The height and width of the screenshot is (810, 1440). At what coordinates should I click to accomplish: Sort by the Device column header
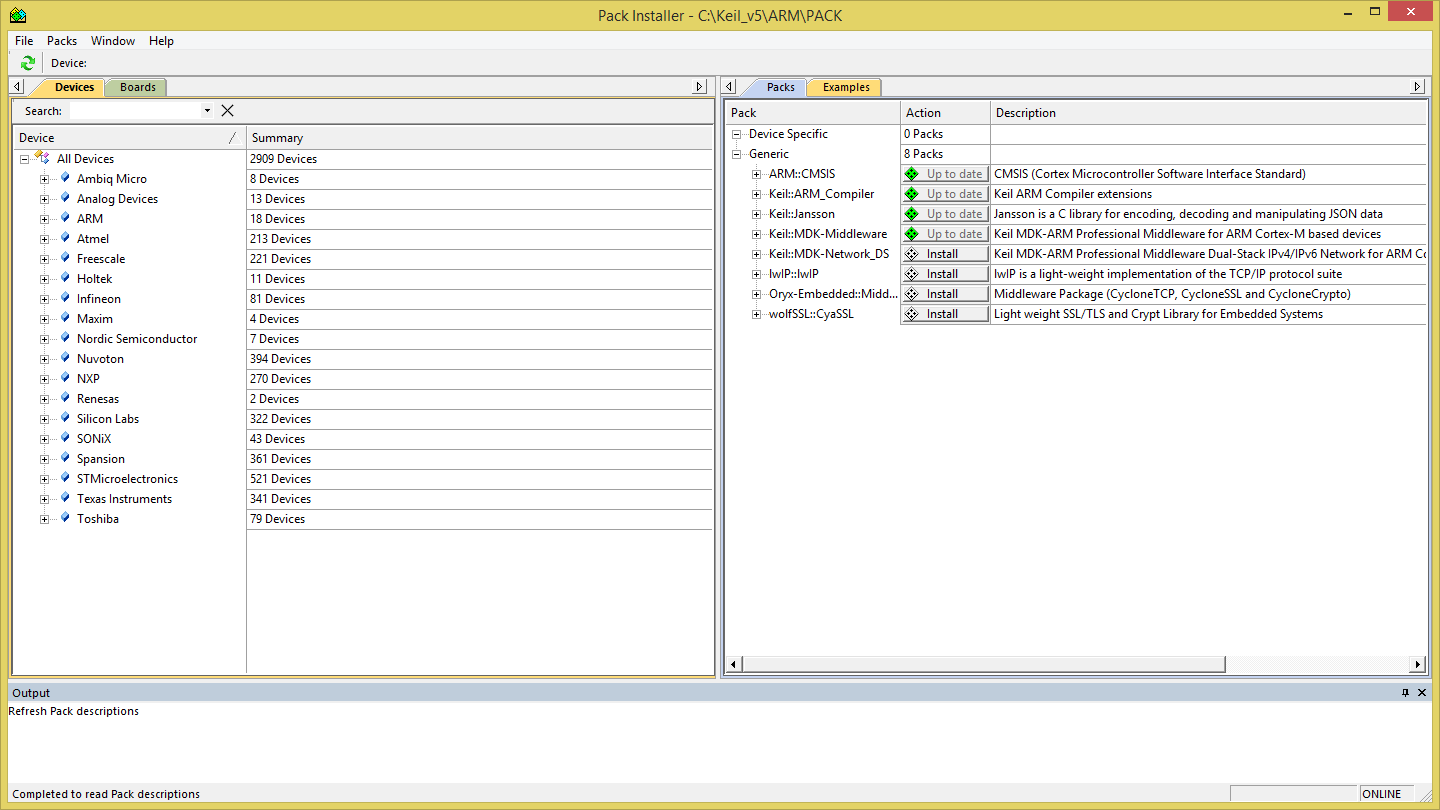coord(129,138)
